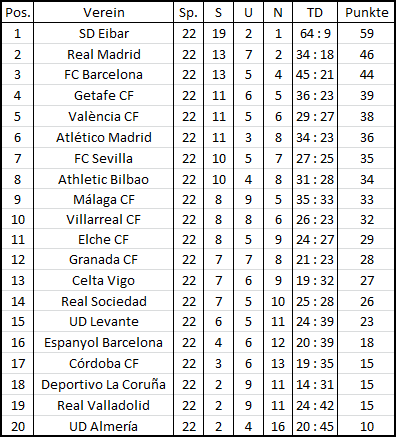Select the Málaga CF cell
Viewport: 396px width, 437px height.
pyautogui.click(x=104, y=199)
